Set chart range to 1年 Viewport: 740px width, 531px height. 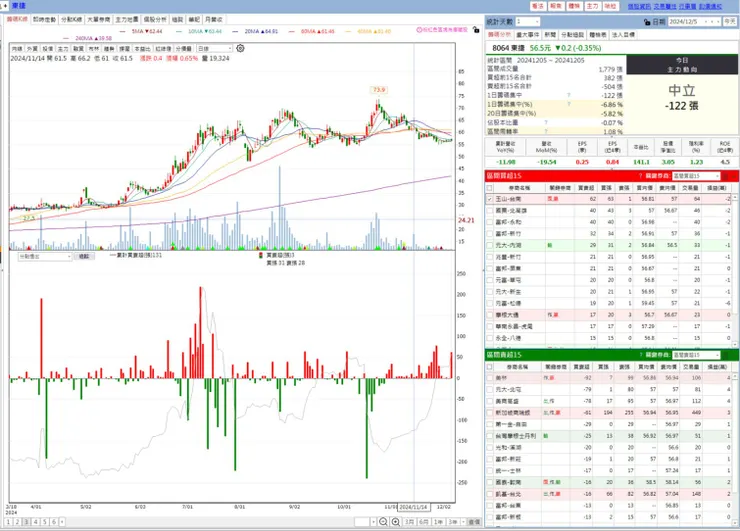(438, 522)
